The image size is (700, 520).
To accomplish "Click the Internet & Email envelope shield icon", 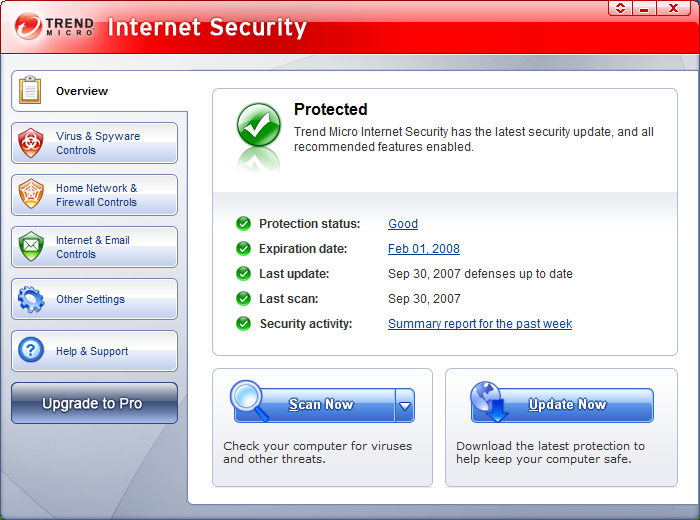I will [31, 247].
